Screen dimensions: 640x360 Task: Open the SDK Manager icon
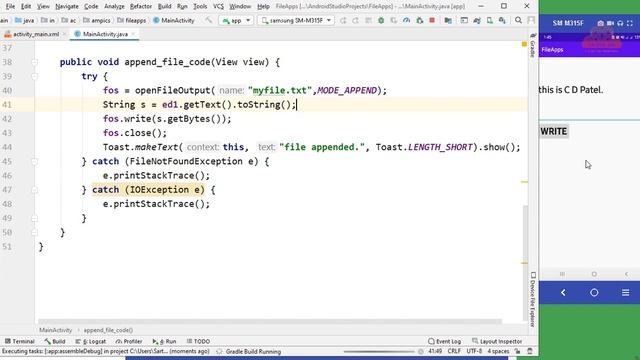pyautogui.click(x=502, y=20)
